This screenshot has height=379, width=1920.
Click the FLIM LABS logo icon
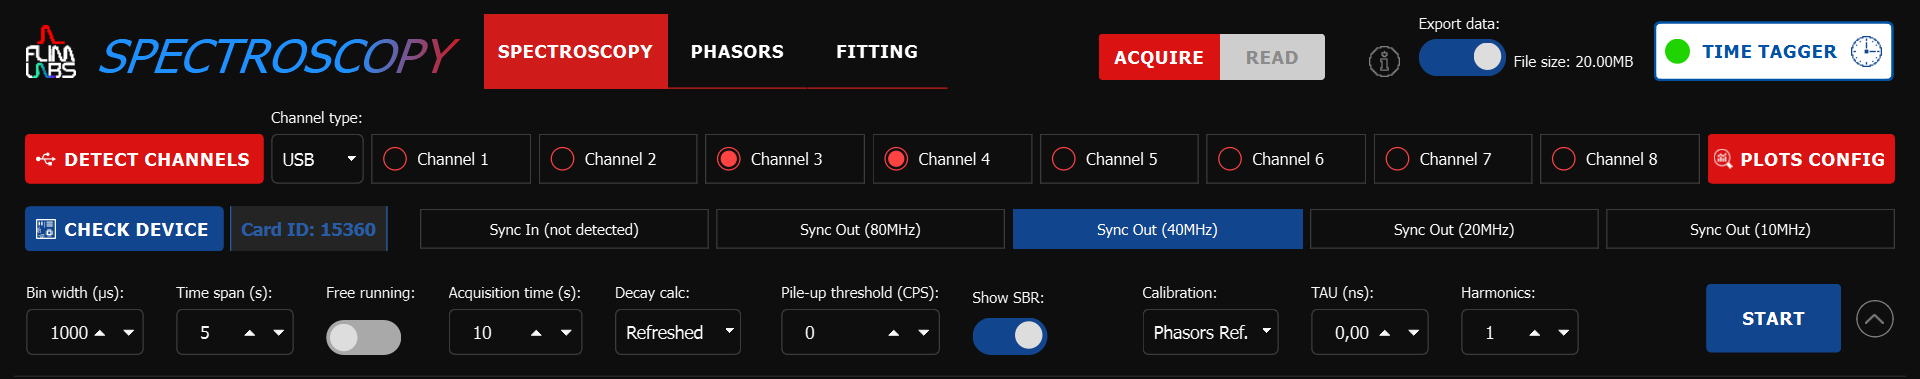pos(50,53)
